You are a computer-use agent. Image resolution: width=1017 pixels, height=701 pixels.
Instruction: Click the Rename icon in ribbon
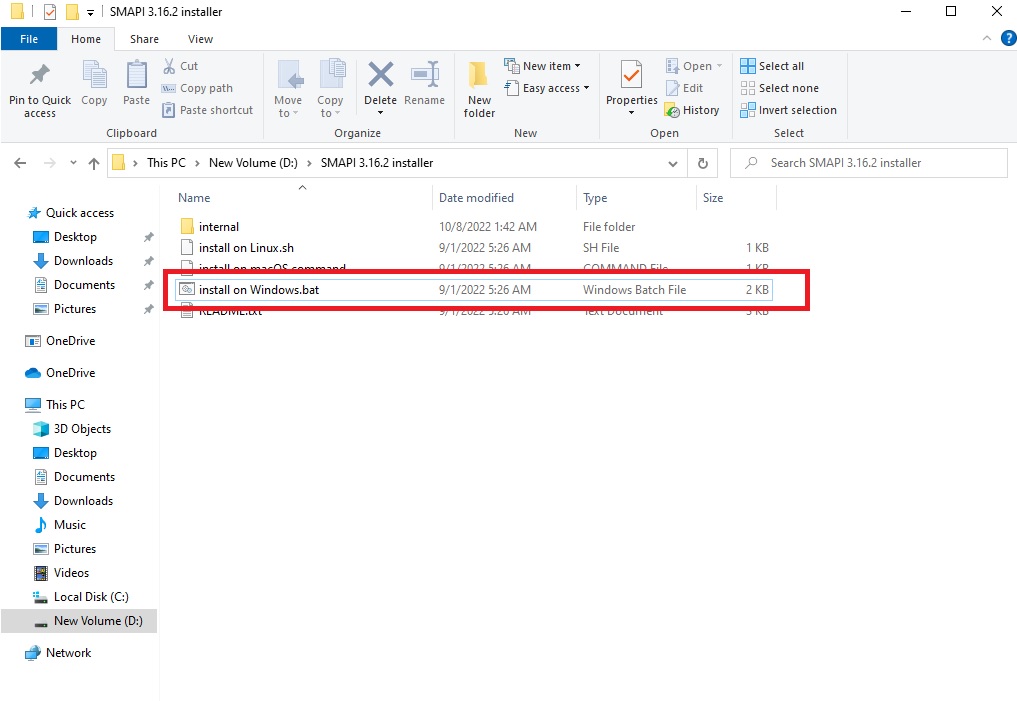[x=425, y=77]
